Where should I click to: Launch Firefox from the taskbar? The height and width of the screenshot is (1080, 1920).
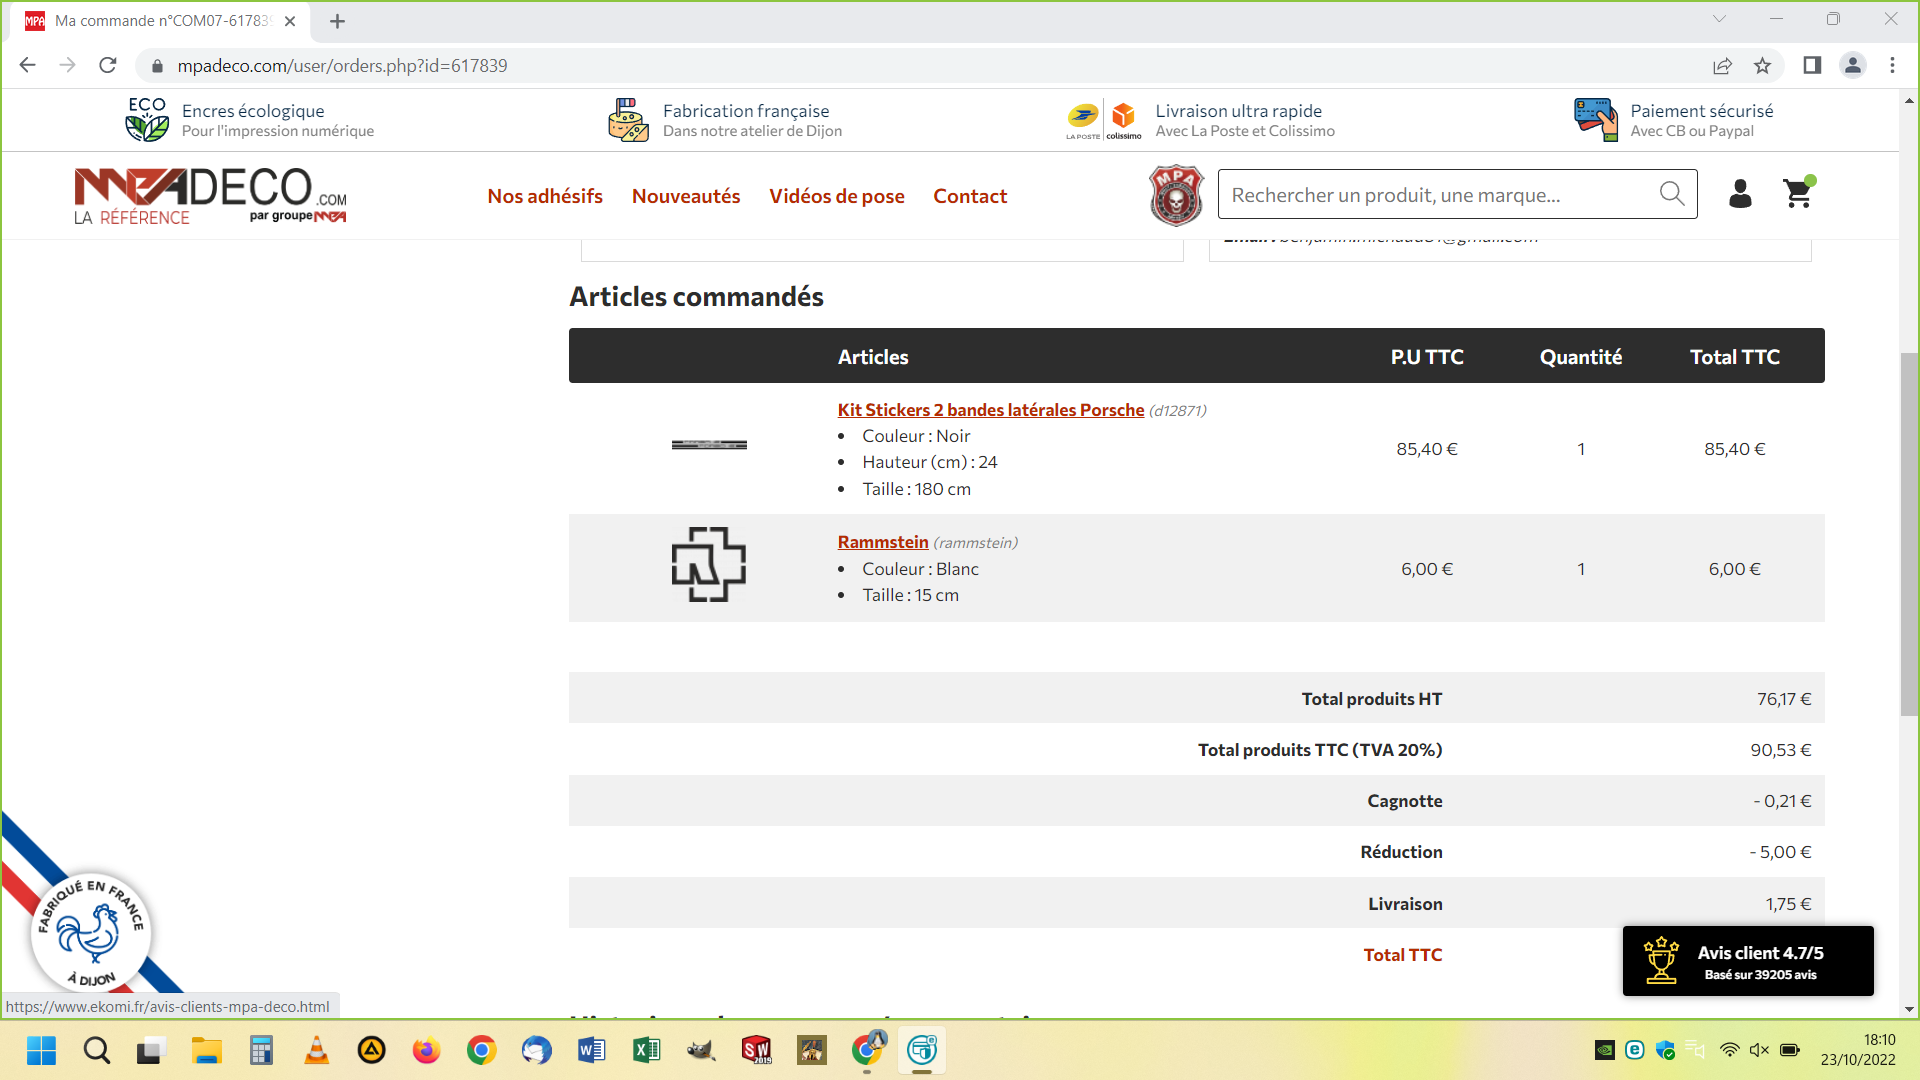[x=426, y=1050]
